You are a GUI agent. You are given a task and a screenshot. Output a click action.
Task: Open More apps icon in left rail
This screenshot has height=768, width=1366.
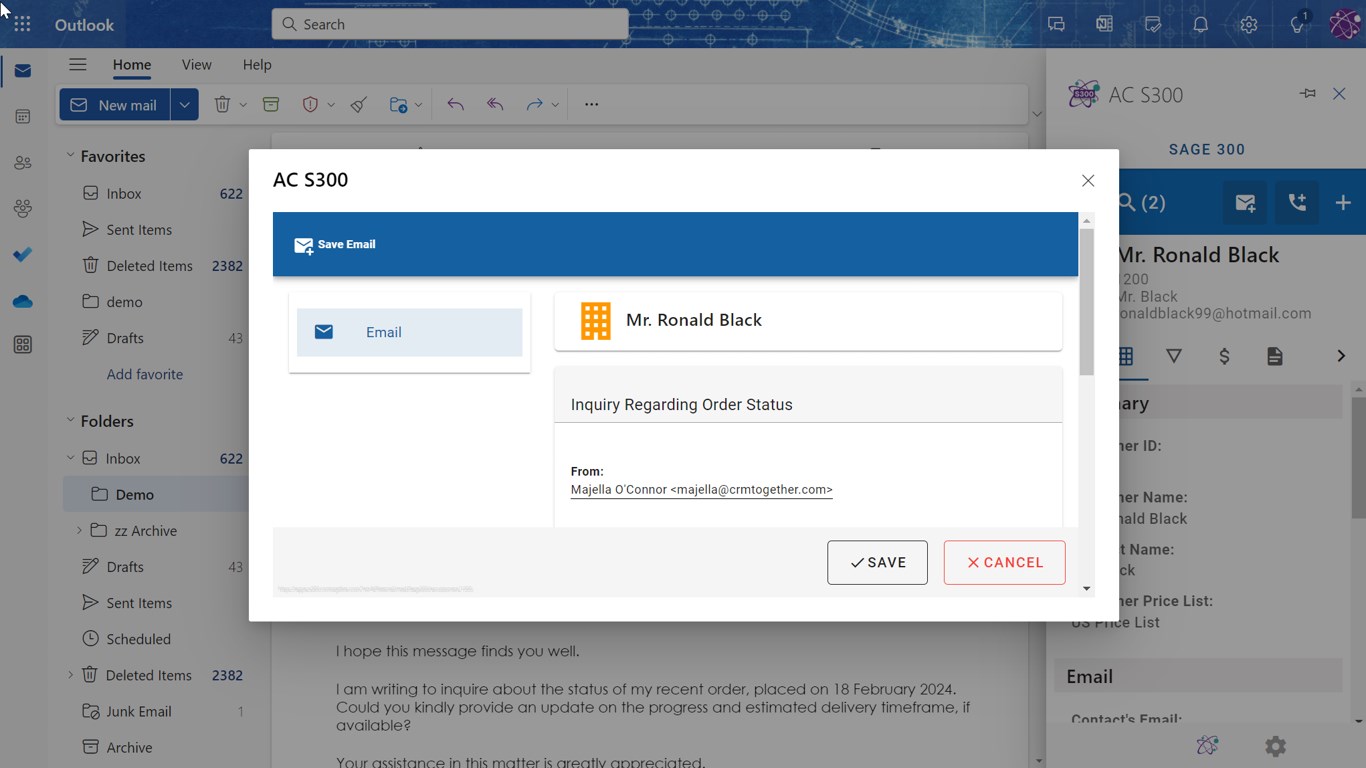tap(22, 345)
